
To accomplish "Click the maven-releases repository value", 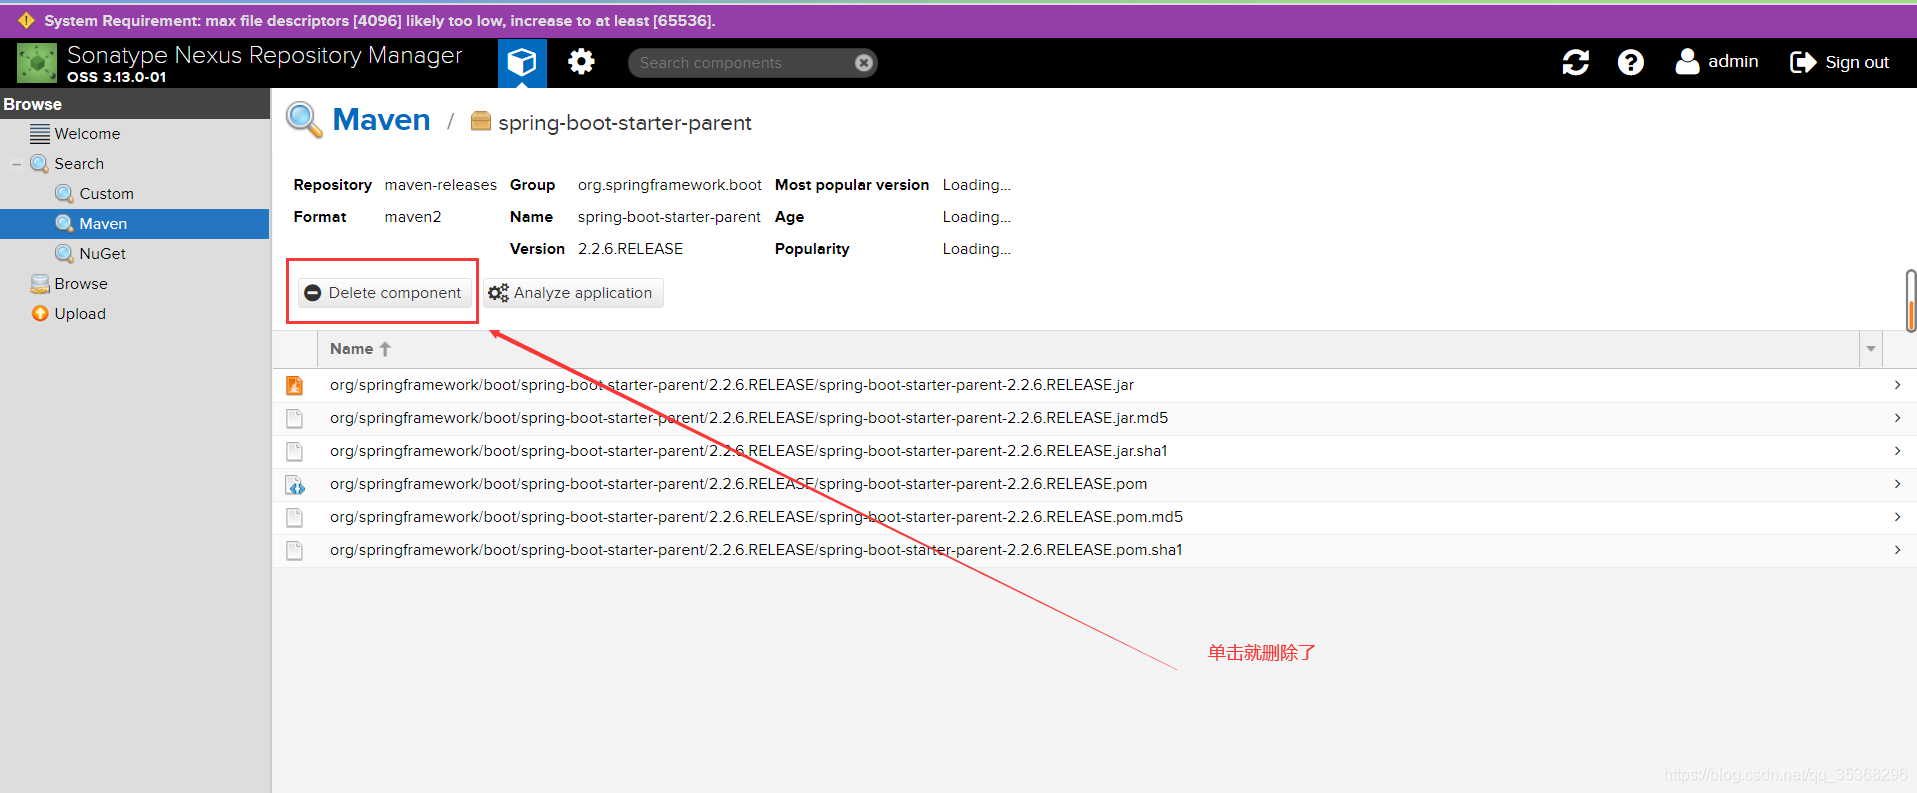I will point(440,185).
